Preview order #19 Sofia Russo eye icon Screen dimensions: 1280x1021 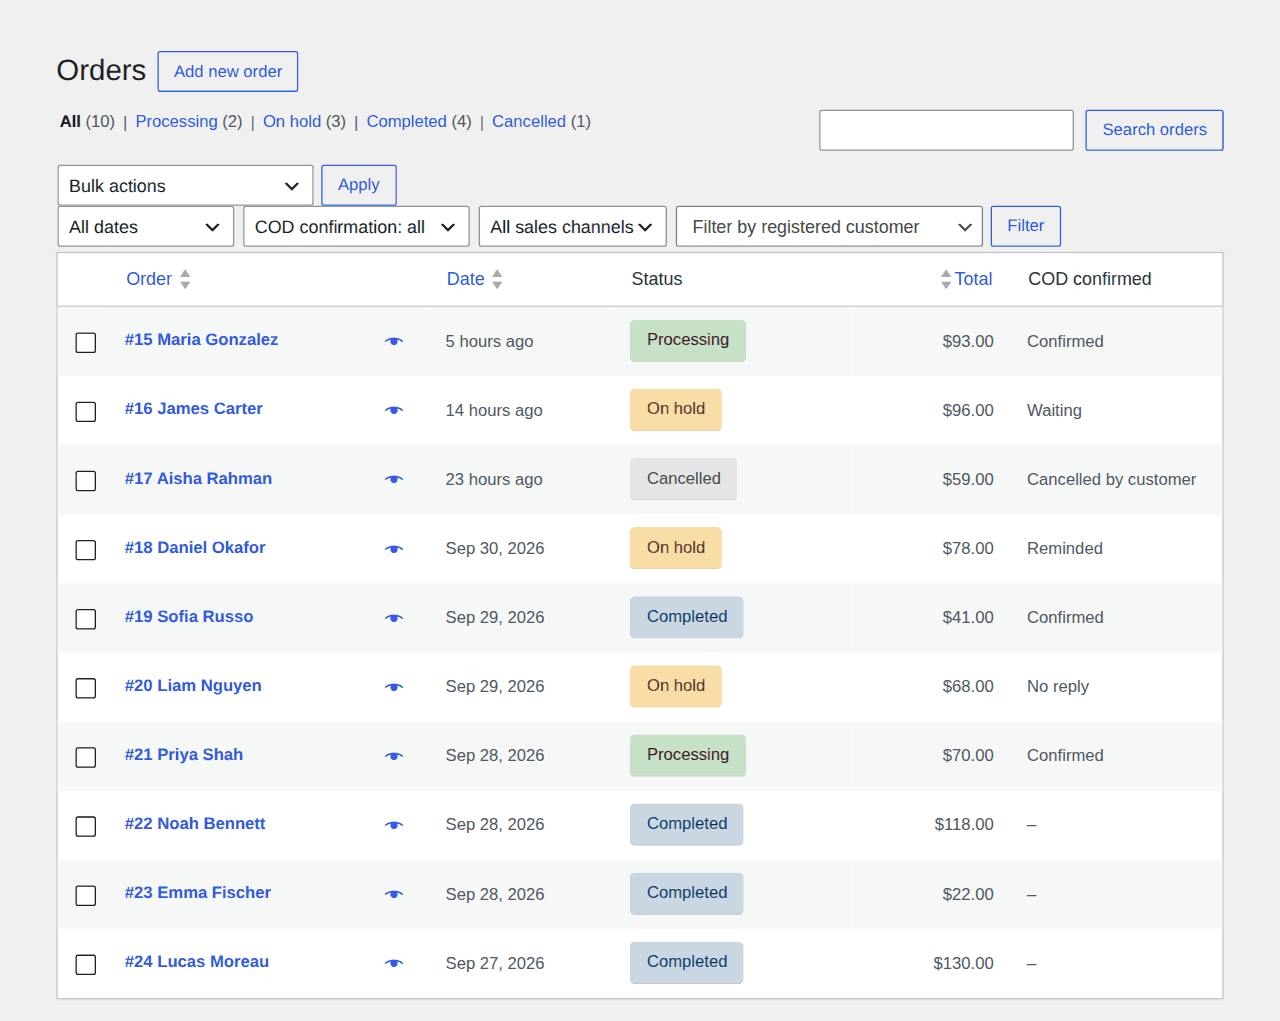point(394,618)
